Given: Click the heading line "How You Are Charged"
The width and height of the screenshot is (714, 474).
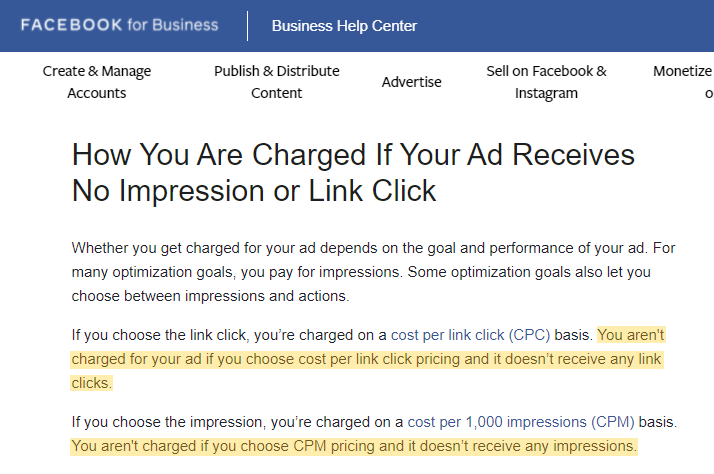Looking at the screenshot, I should coord(353,156).
